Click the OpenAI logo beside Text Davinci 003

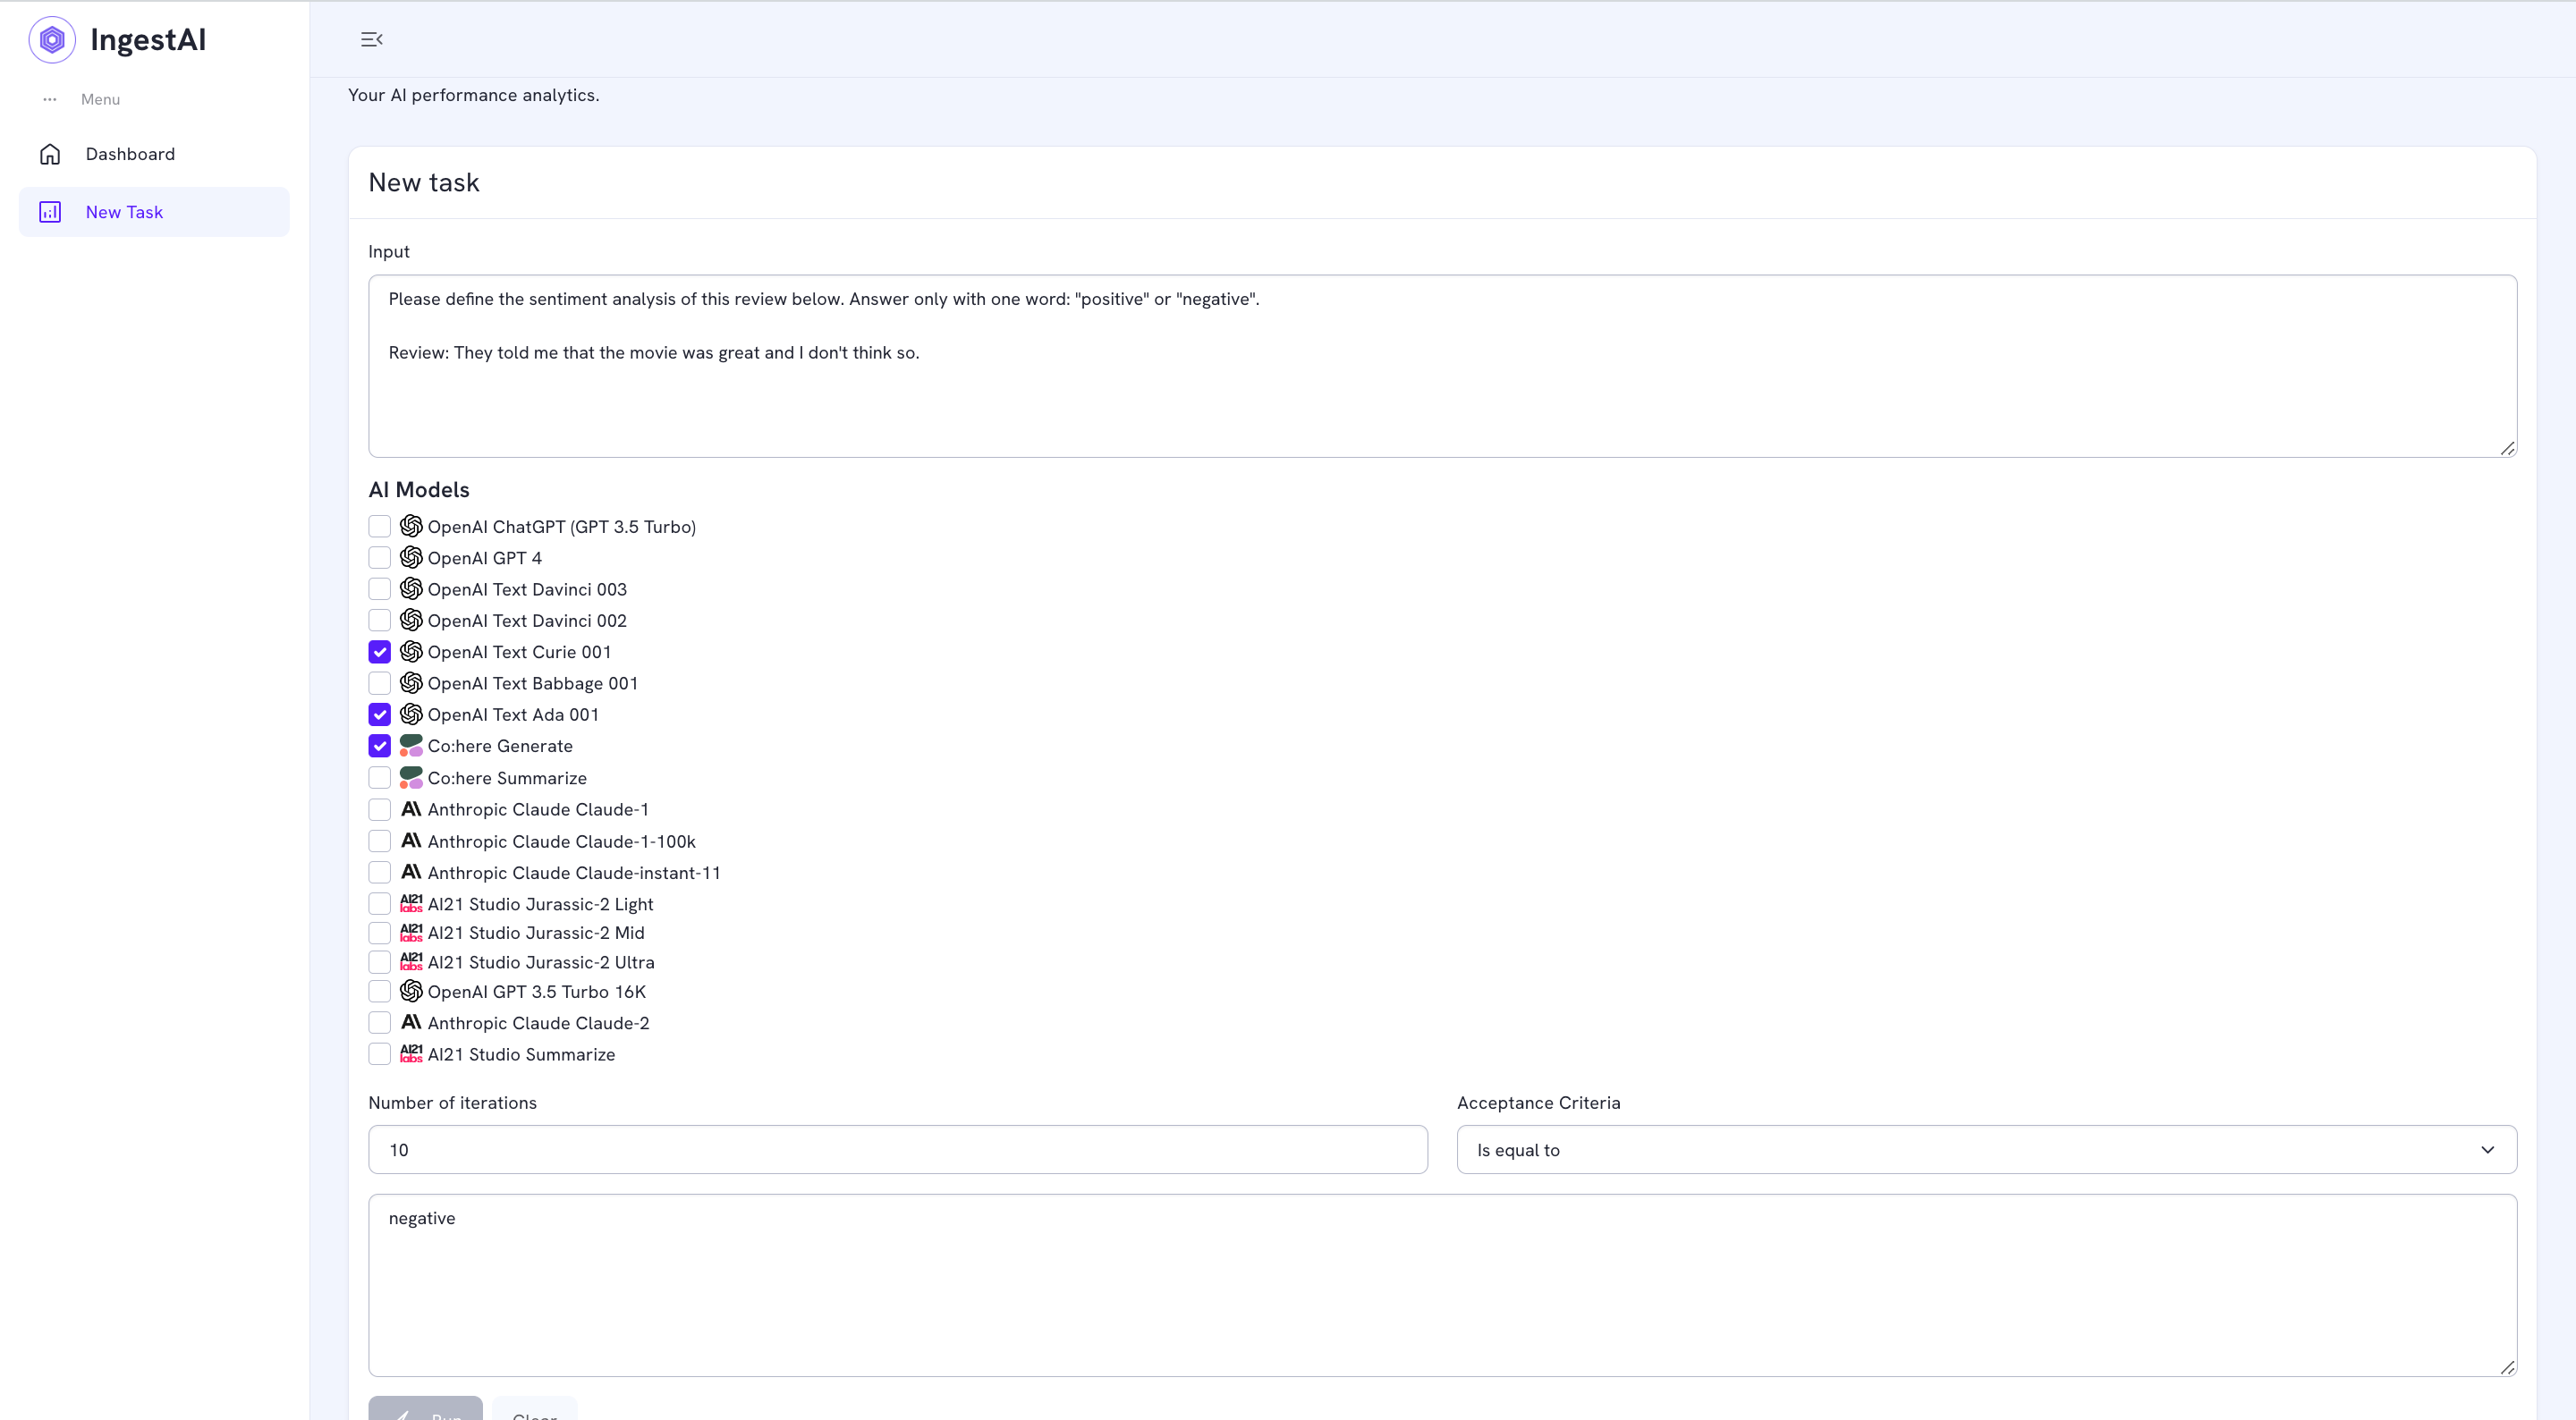pos(411,589)
